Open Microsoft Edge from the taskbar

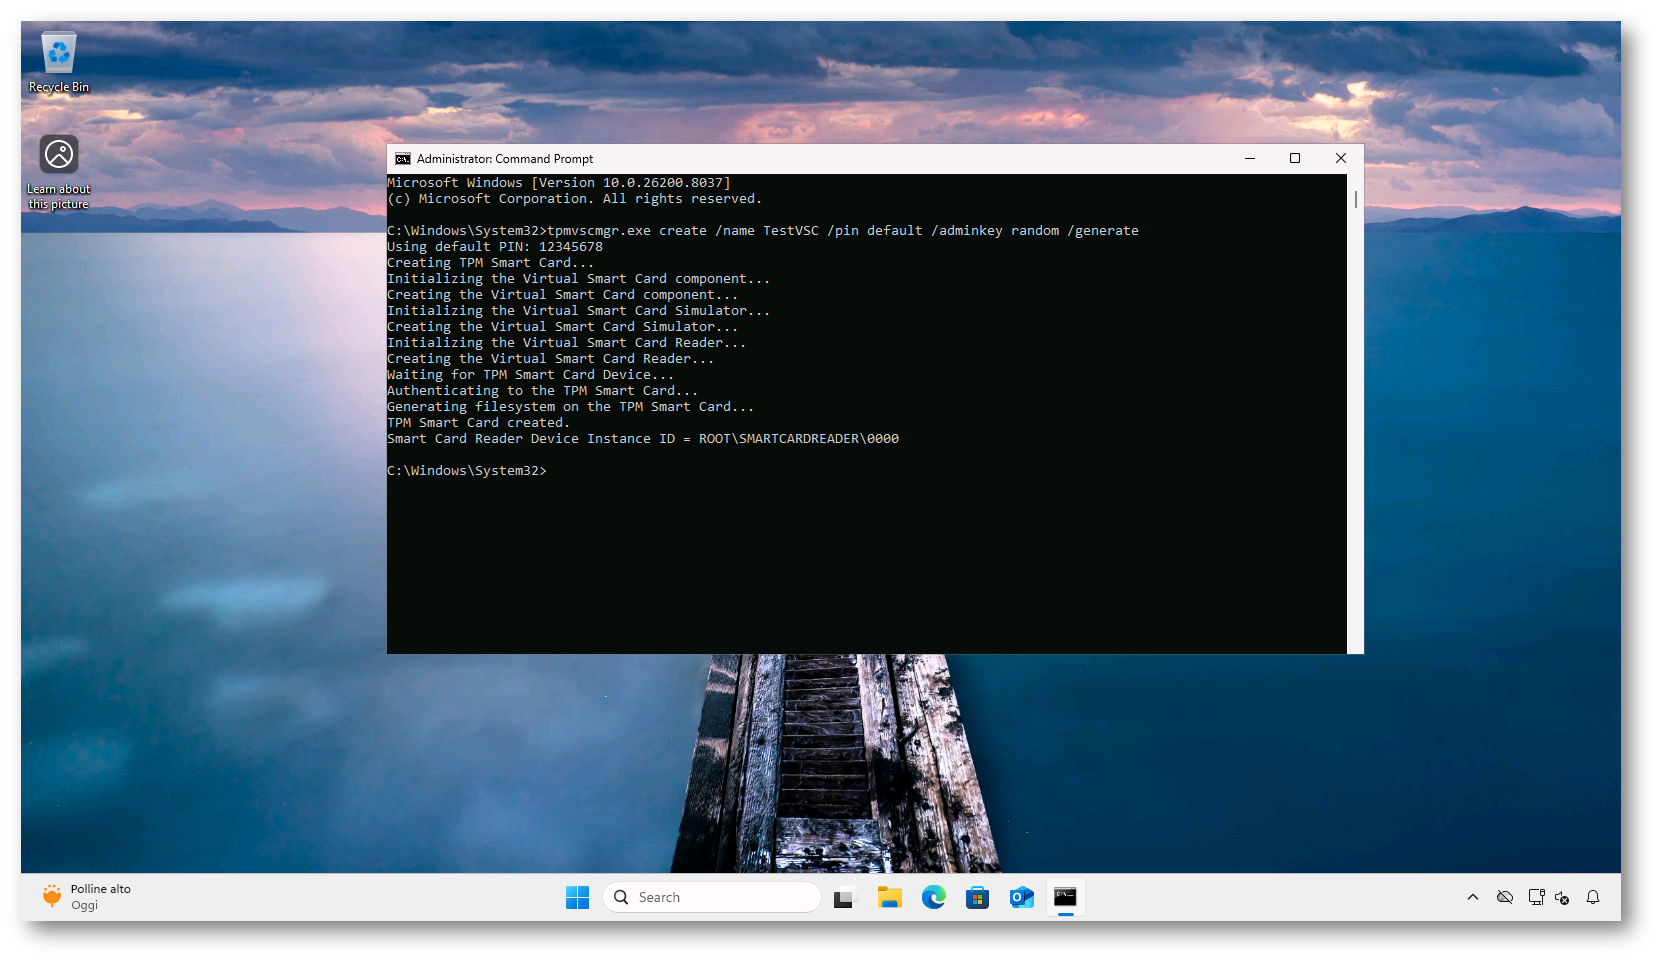(933, 897)
